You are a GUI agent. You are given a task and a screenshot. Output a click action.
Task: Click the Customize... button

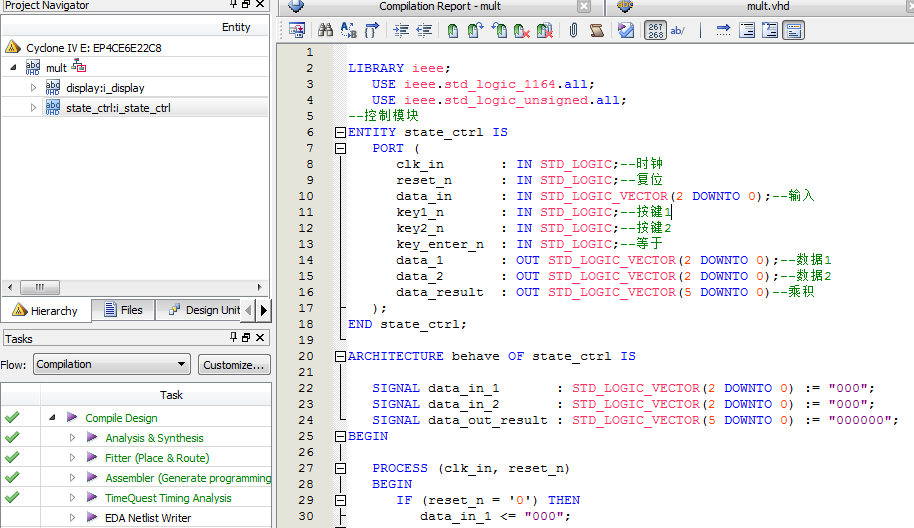(234, 365)
